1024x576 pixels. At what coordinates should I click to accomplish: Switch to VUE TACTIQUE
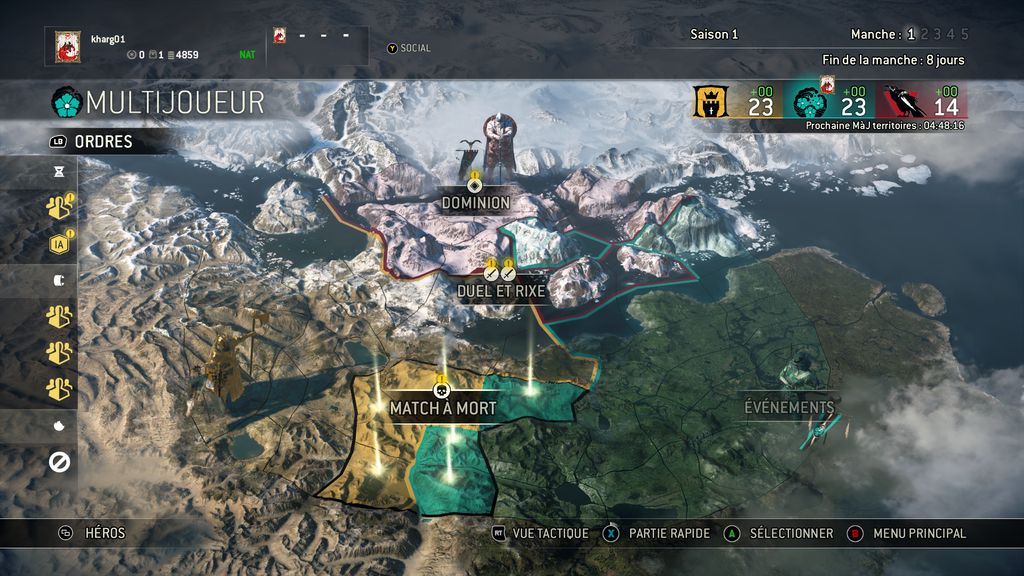[550, 534]
